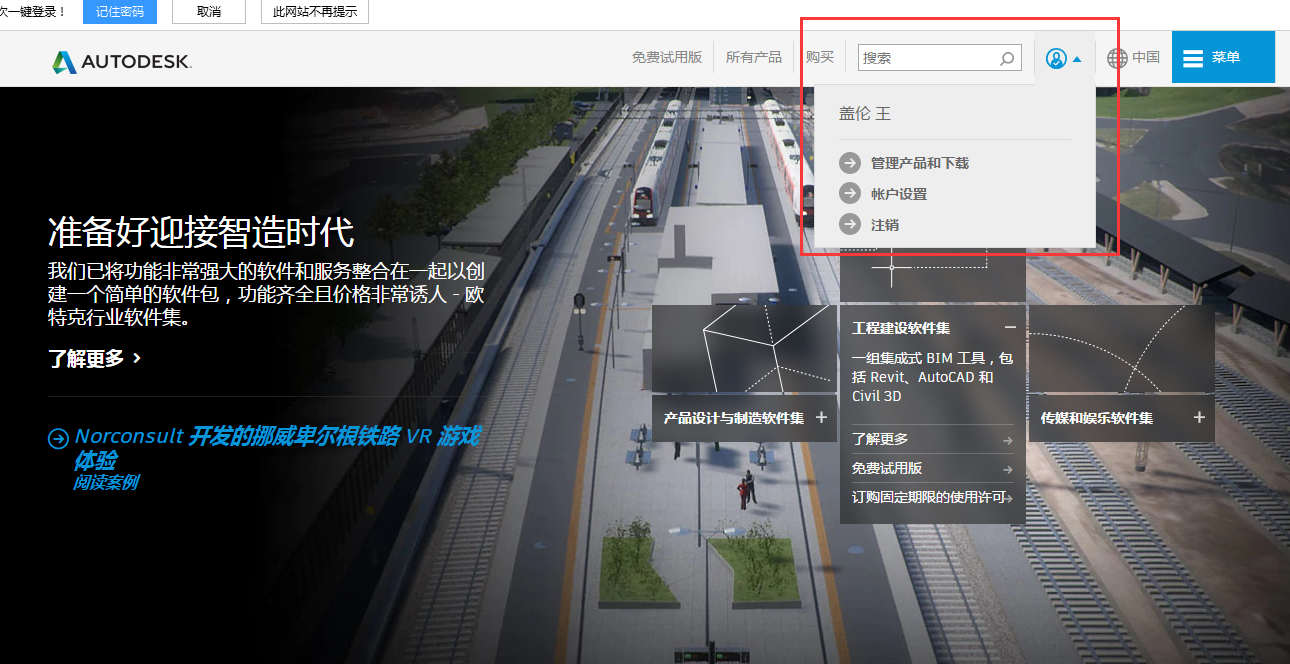Open 所有产品 in top navigation
This screenshot has width=1290, height=664.
754,57
